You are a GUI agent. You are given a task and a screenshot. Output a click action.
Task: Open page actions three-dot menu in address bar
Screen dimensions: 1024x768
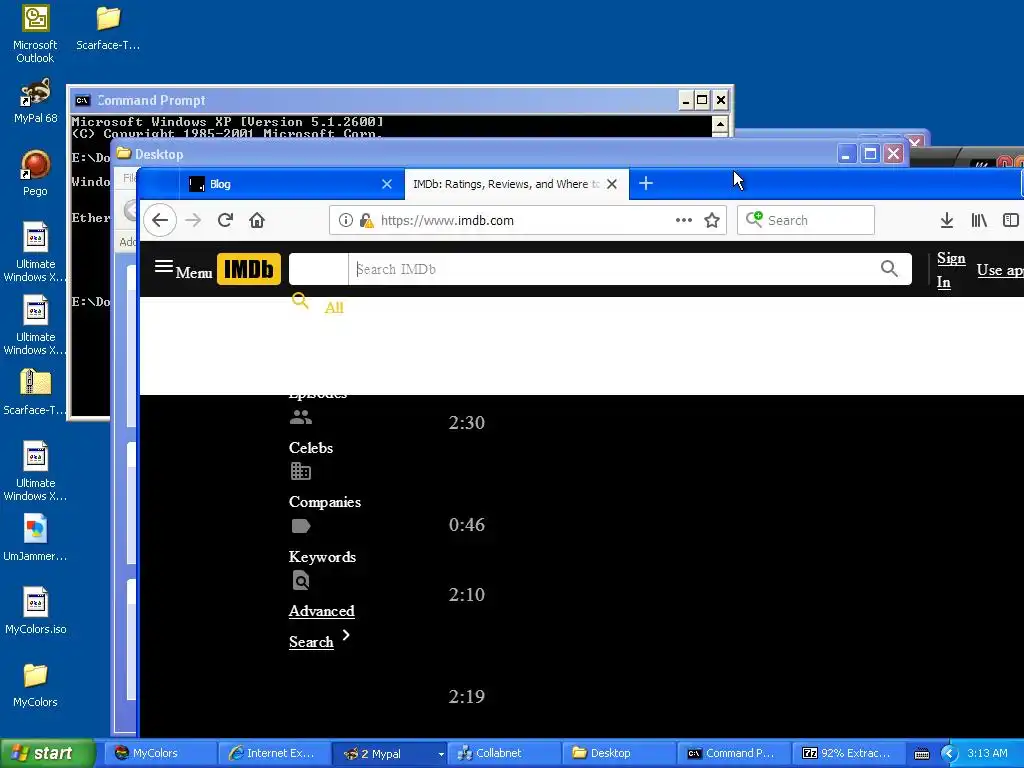684,220
